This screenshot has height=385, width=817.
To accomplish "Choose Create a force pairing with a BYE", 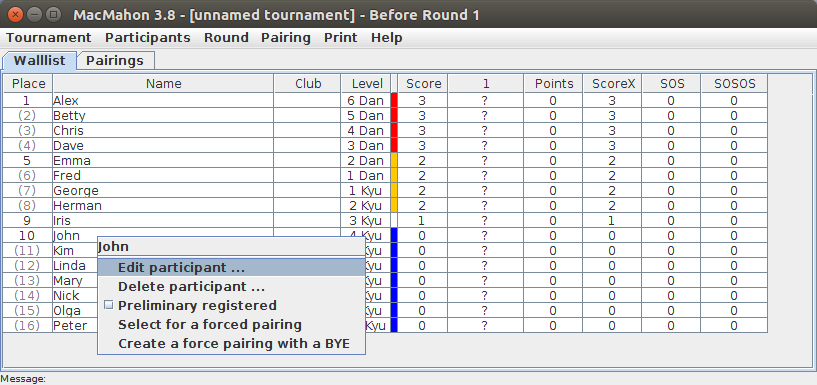I will (x=231, y=344).
